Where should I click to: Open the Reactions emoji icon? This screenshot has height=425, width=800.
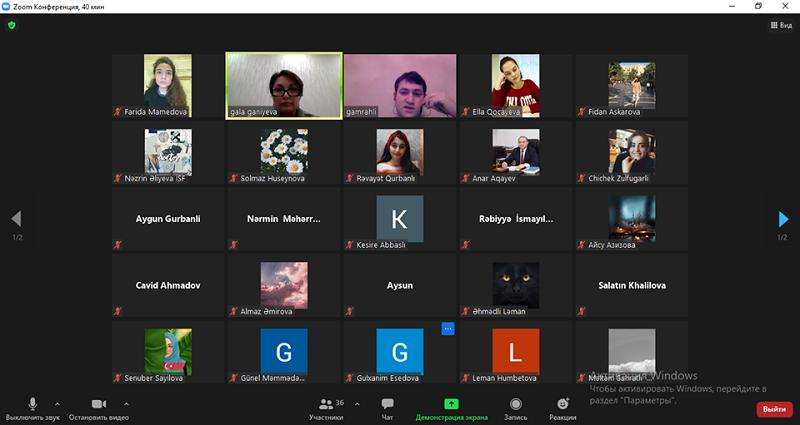tap(563, 404)
